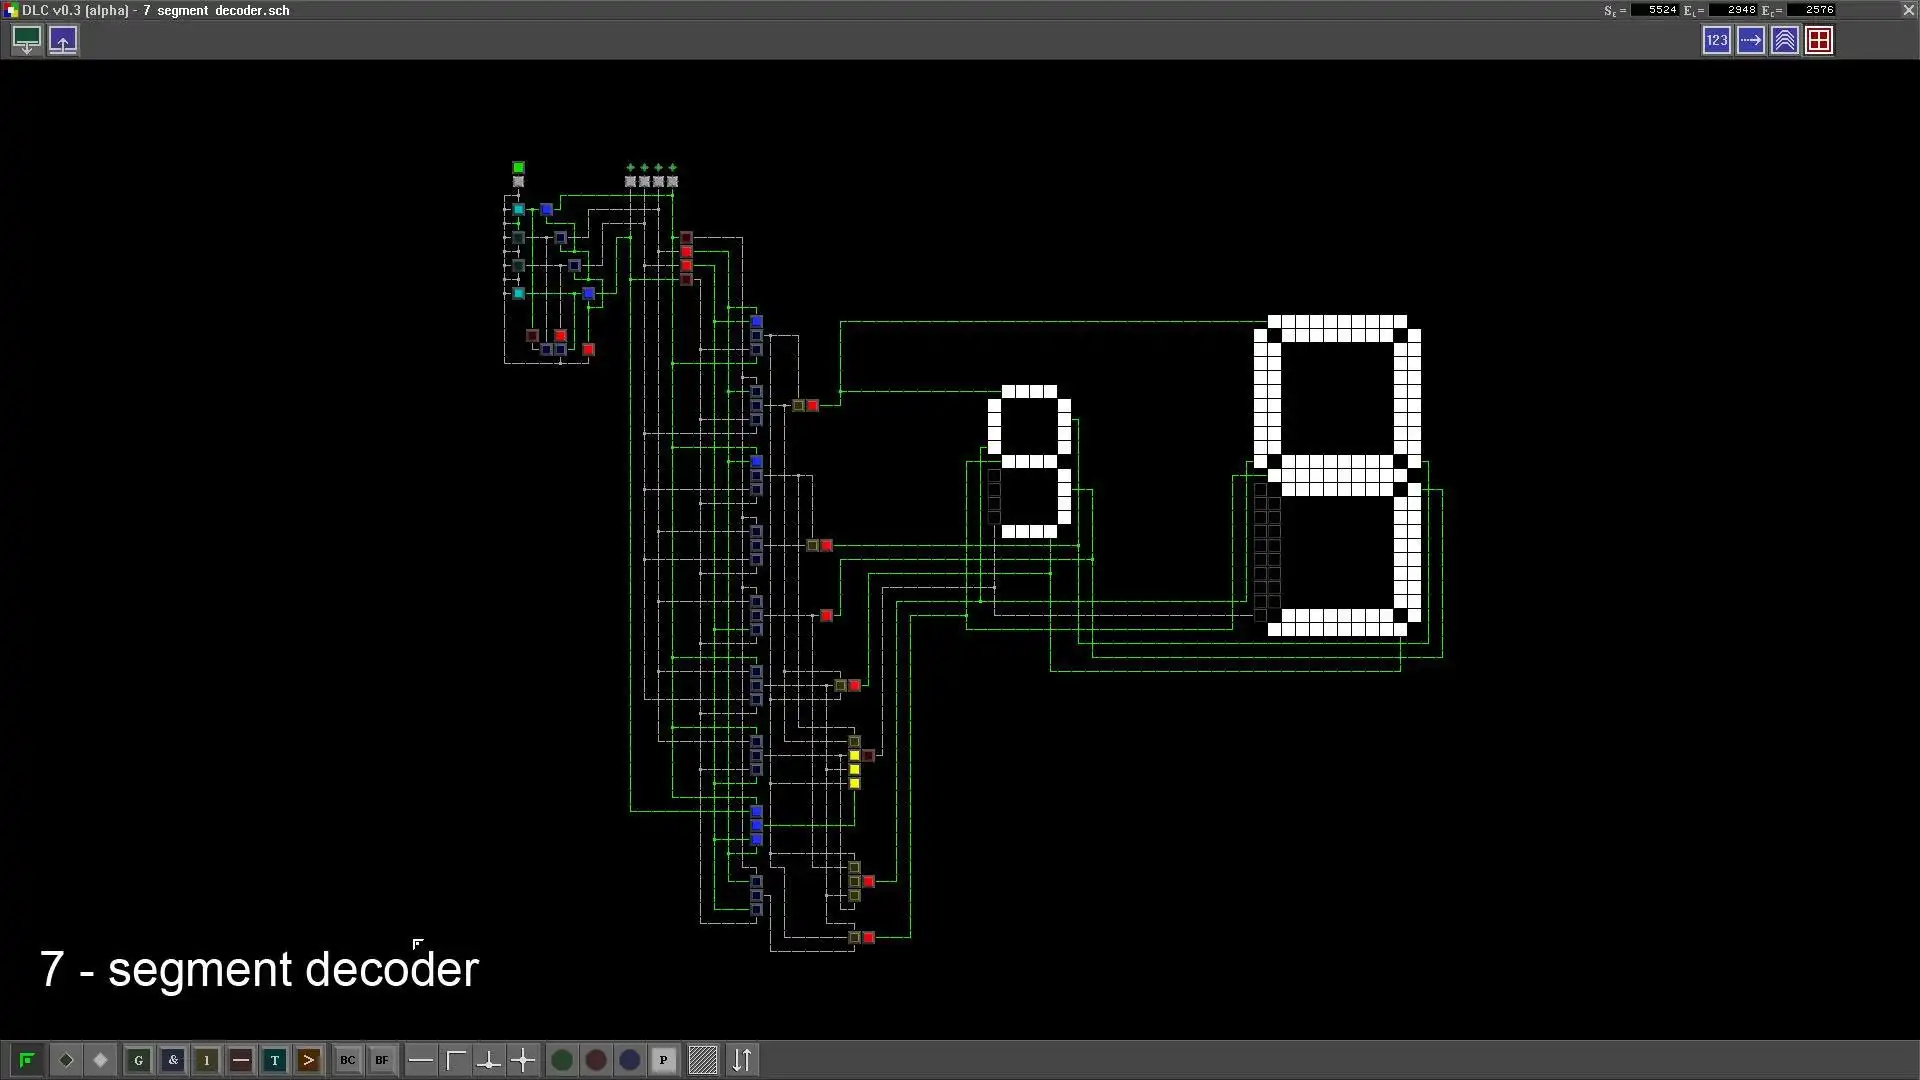The image size is (1920, 1080).
Task: Click the BC button
Action: pyautogui.click(x=347, y=1060)
